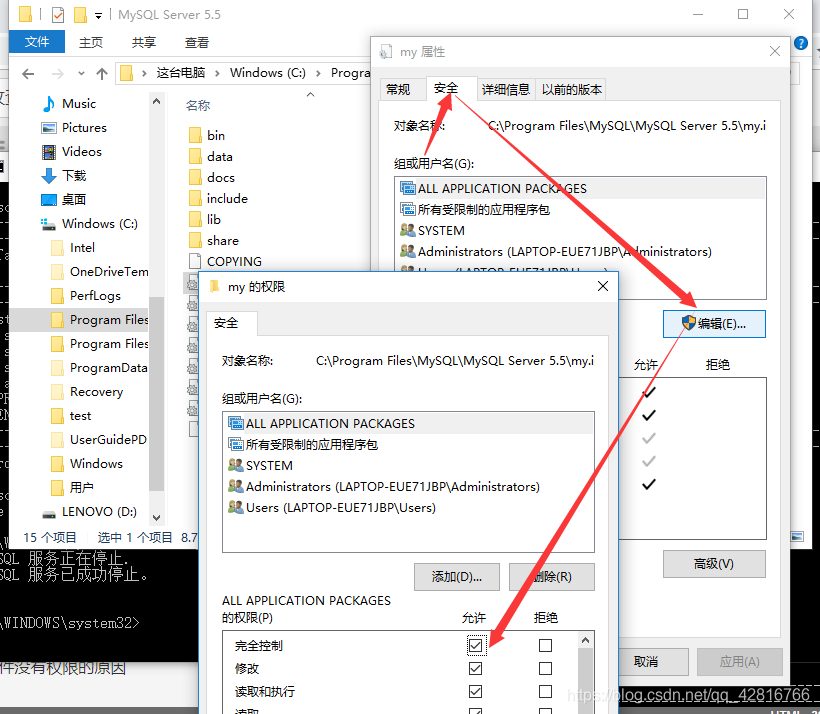Screen dimensions: 820x714
Task: Select 所有受限制的应用程序包 in permissions dialog
Action: click(x=408, y=445)
